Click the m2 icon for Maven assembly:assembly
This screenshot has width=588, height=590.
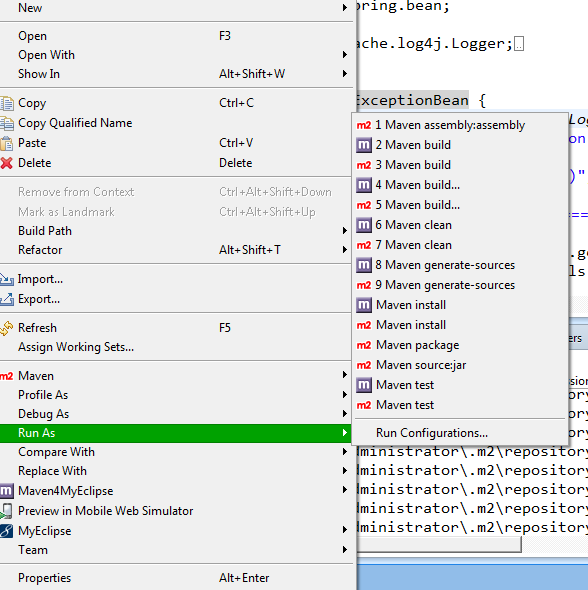click(x=364, y=125)
